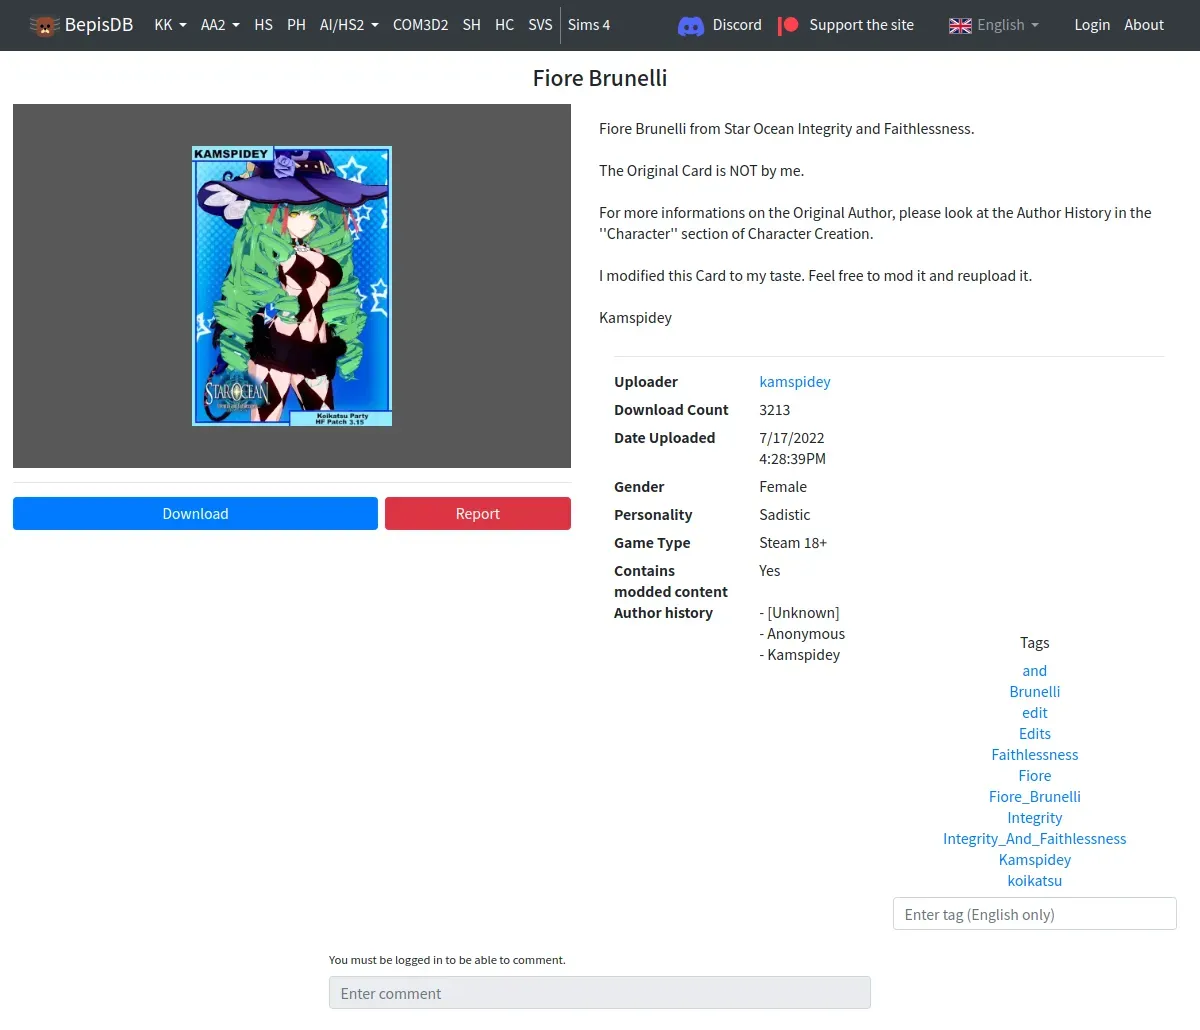This screenshot has height=1030, width=1200.
Task: Go to the Sims 4 section
Action: [589, 25]
